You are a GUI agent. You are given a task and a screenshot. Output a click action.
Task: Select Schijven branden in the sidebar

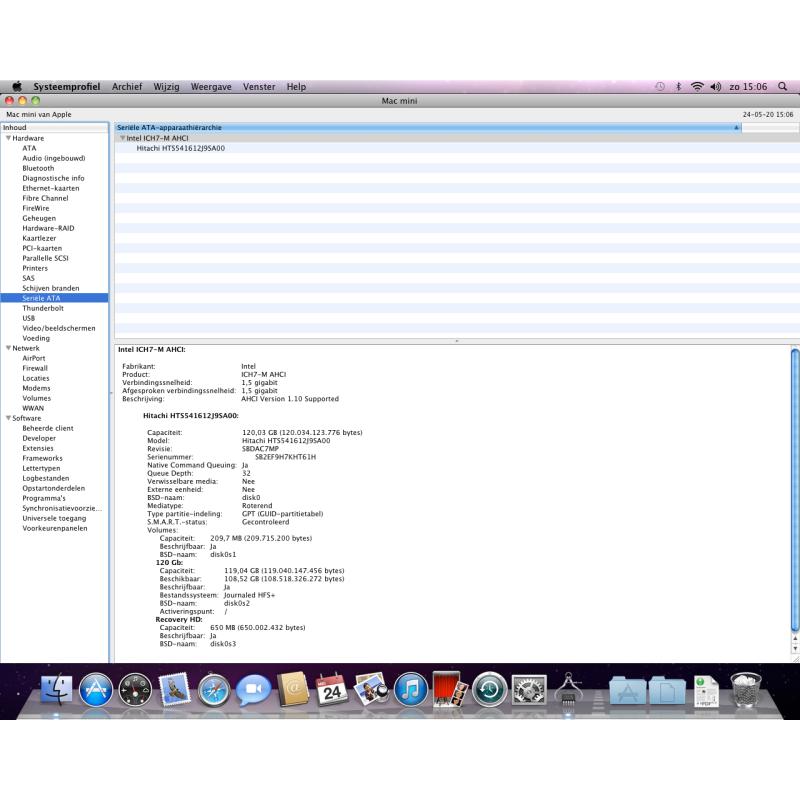51,288
